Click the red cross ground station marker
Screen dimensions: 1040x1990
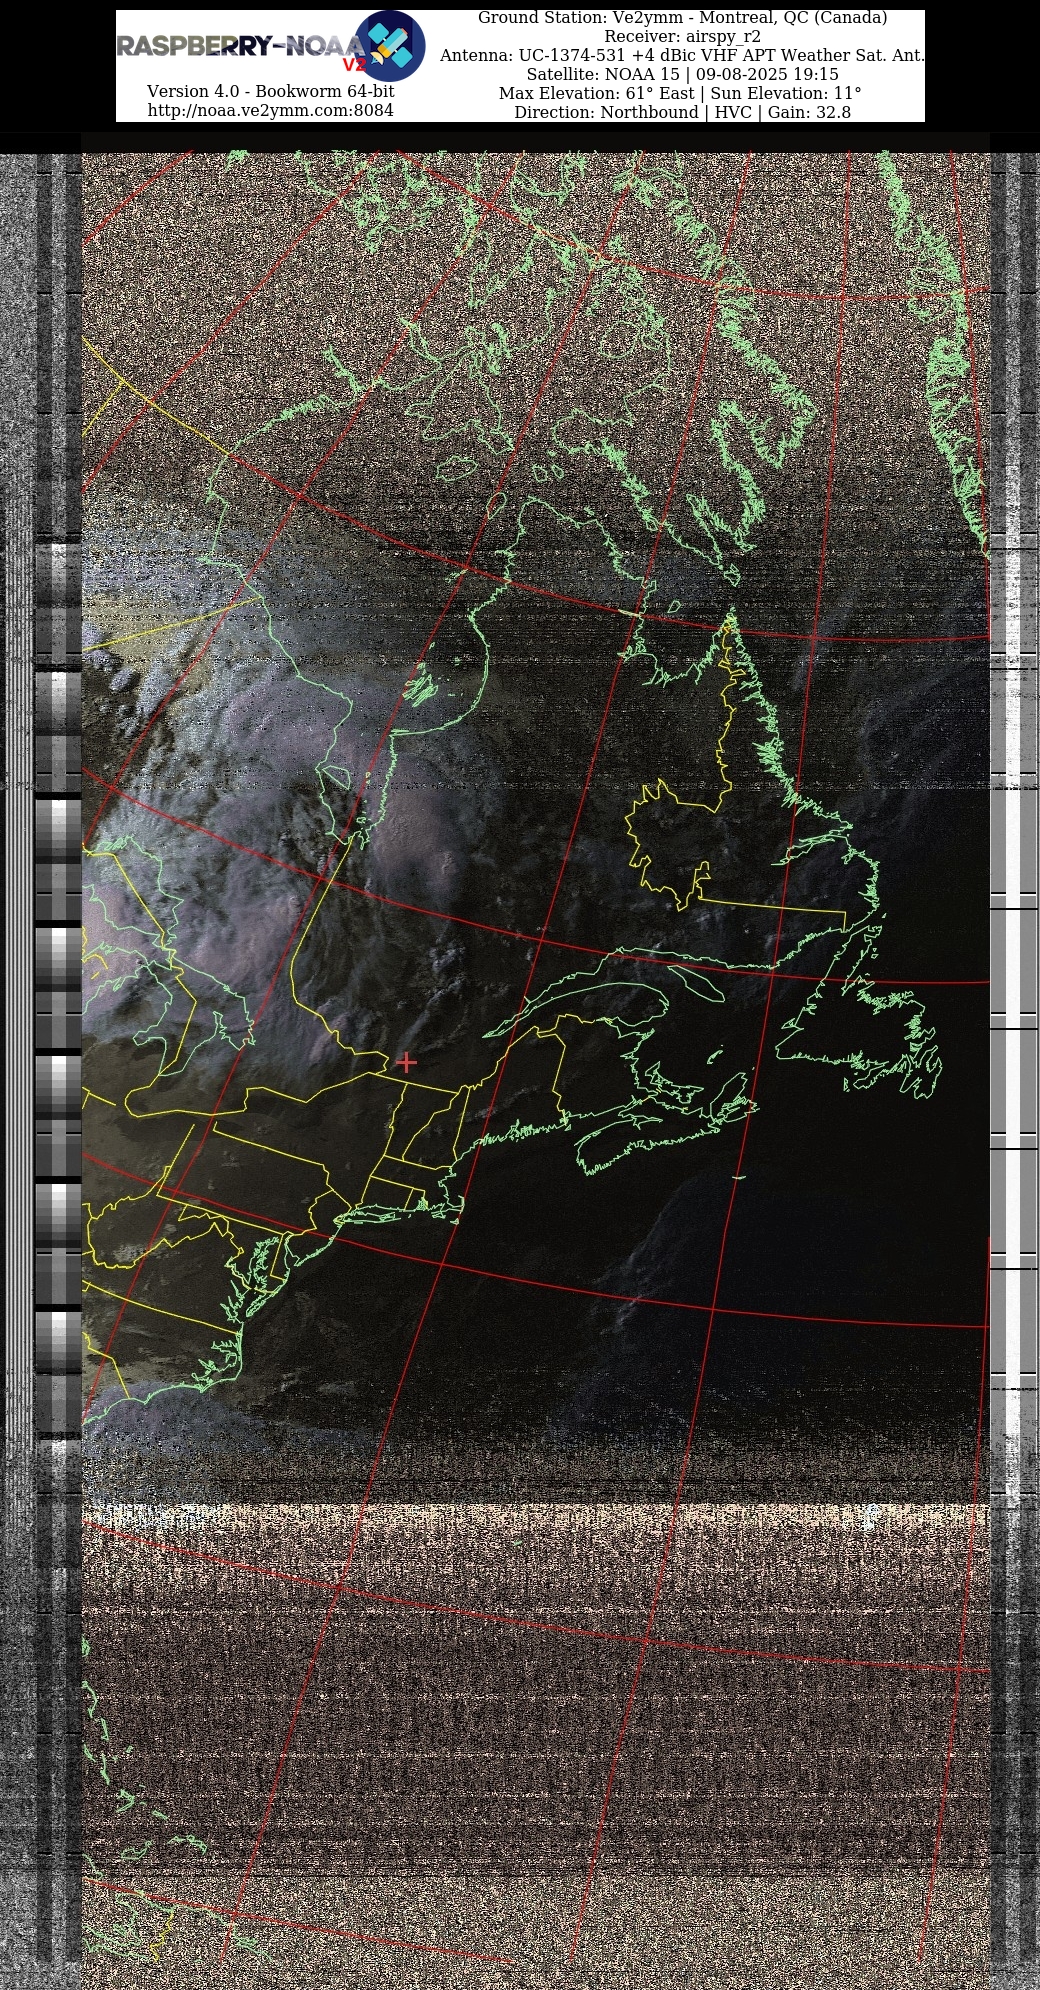click(x=406, y=1062)
